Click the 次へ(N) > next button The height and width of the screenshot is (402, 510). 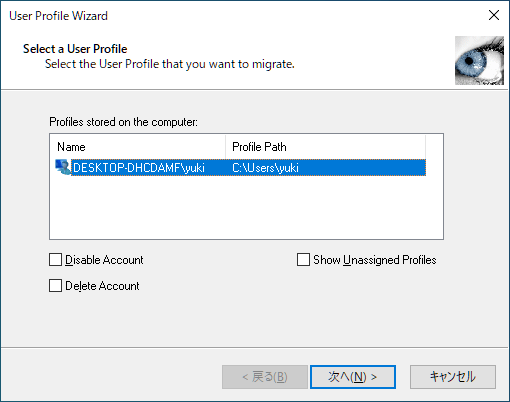click(353, 377)
